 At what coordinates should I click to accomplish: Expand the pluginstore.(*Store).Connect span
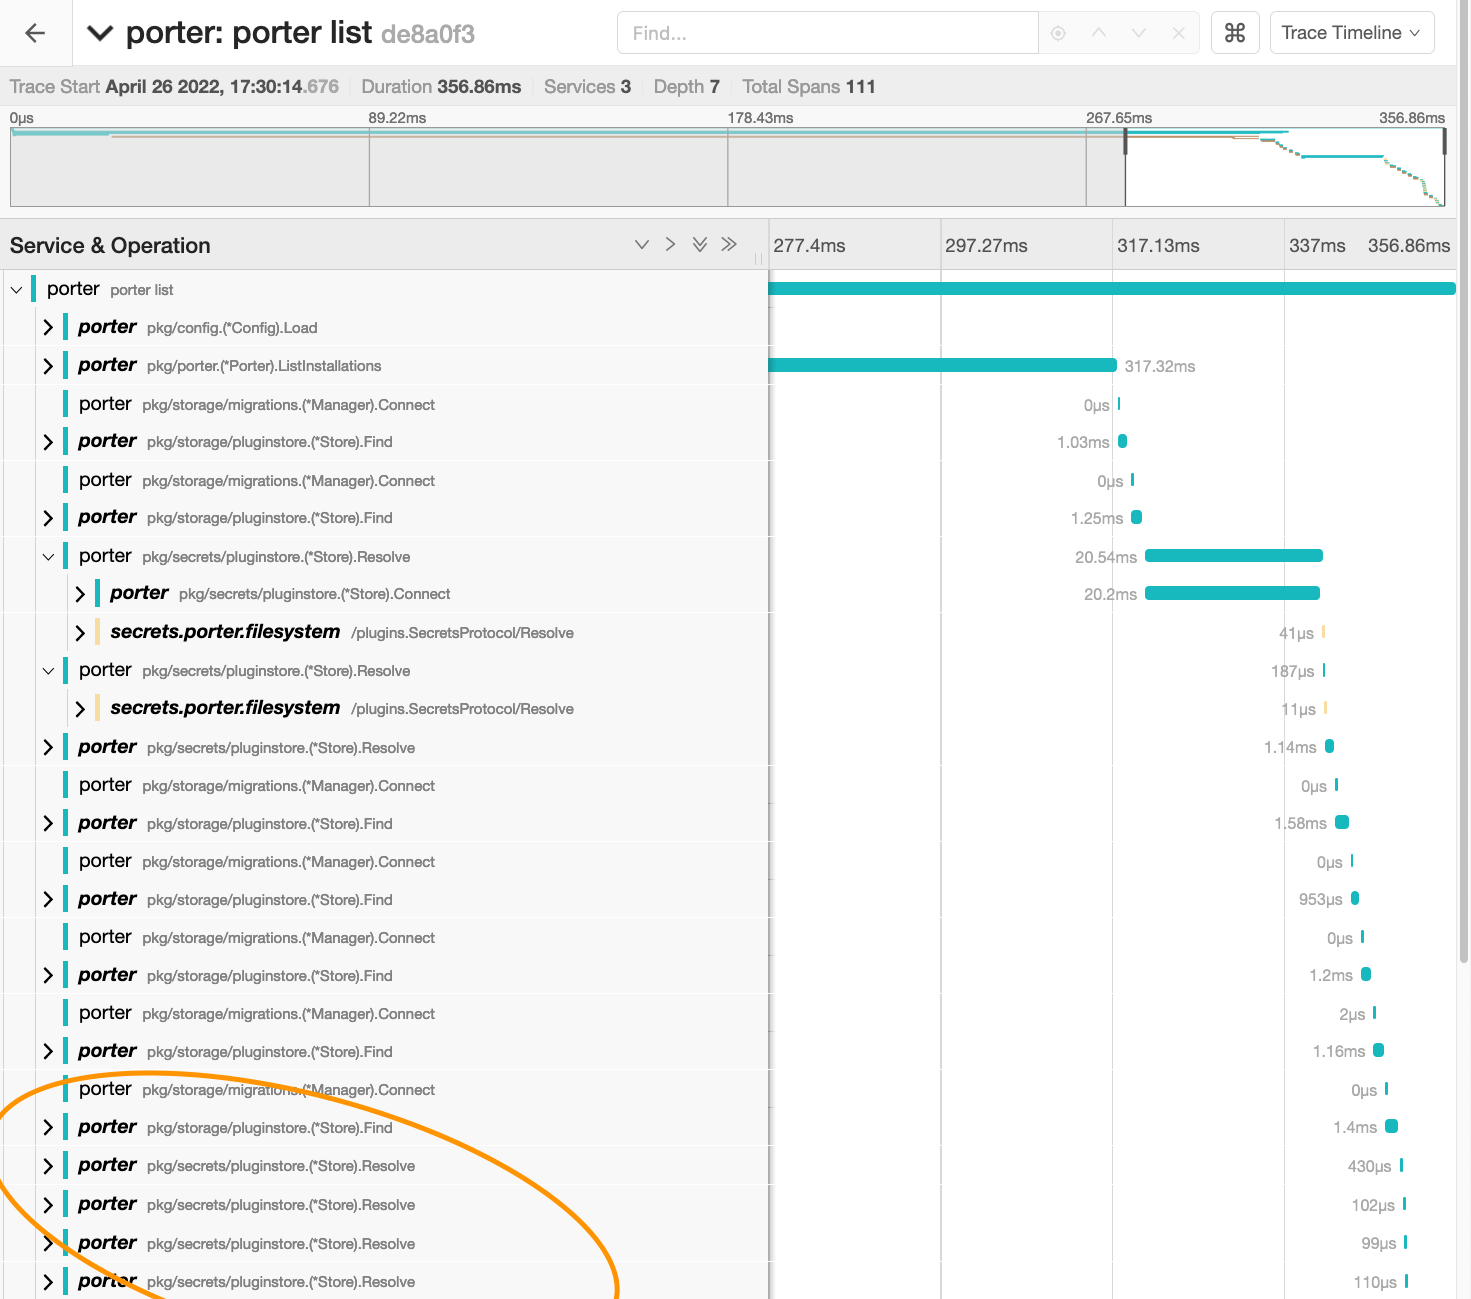coord(80,593)
